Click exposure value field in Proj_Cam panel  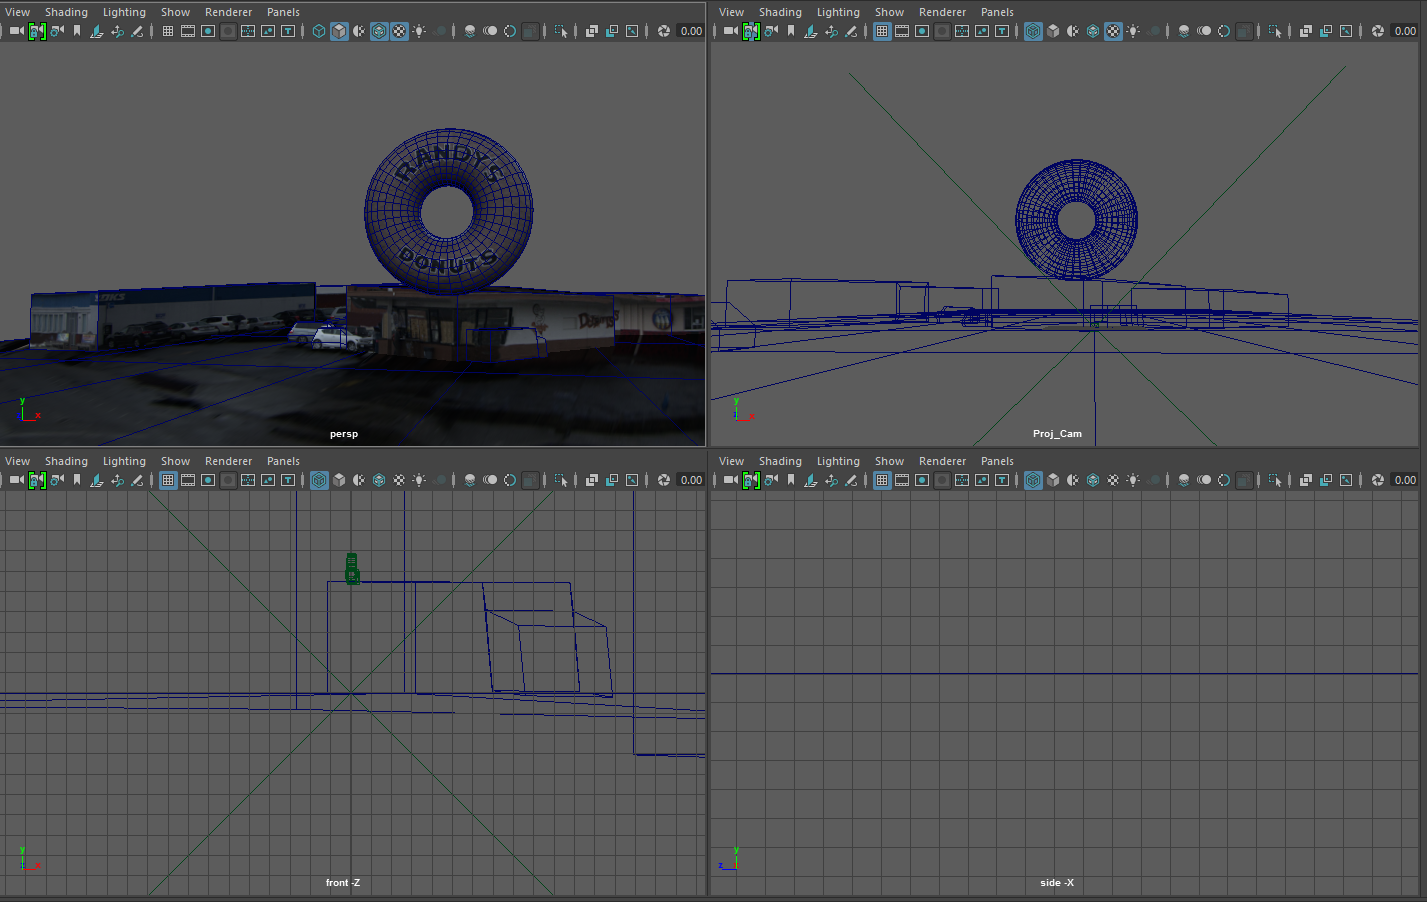tap(1405, 31)
